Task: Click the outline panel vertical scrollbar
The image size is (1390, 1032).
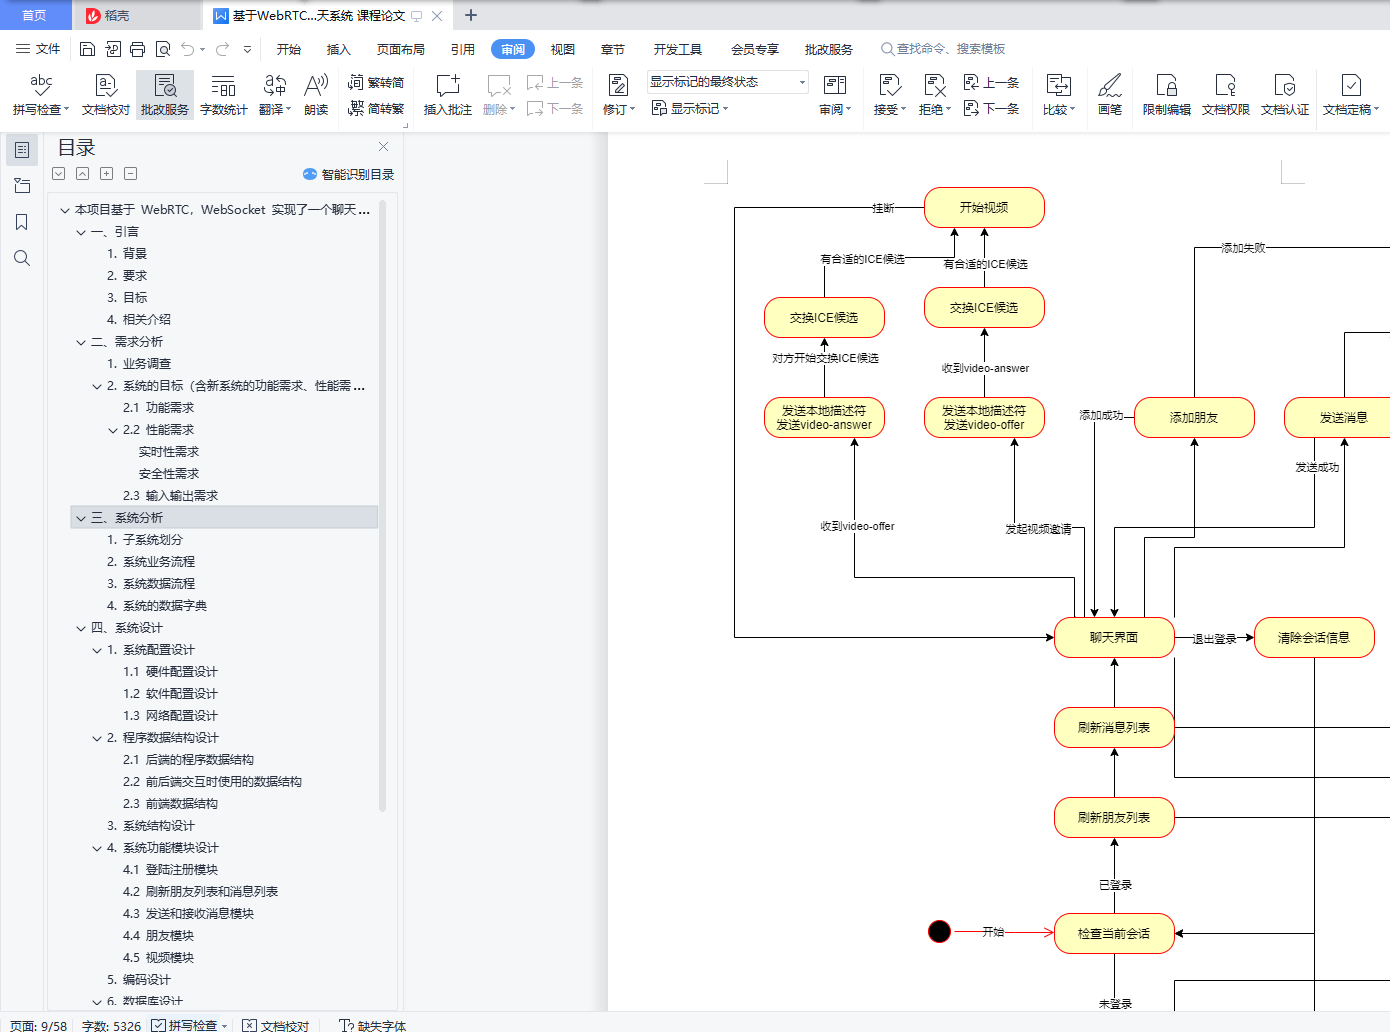Action: pos(382,505)
